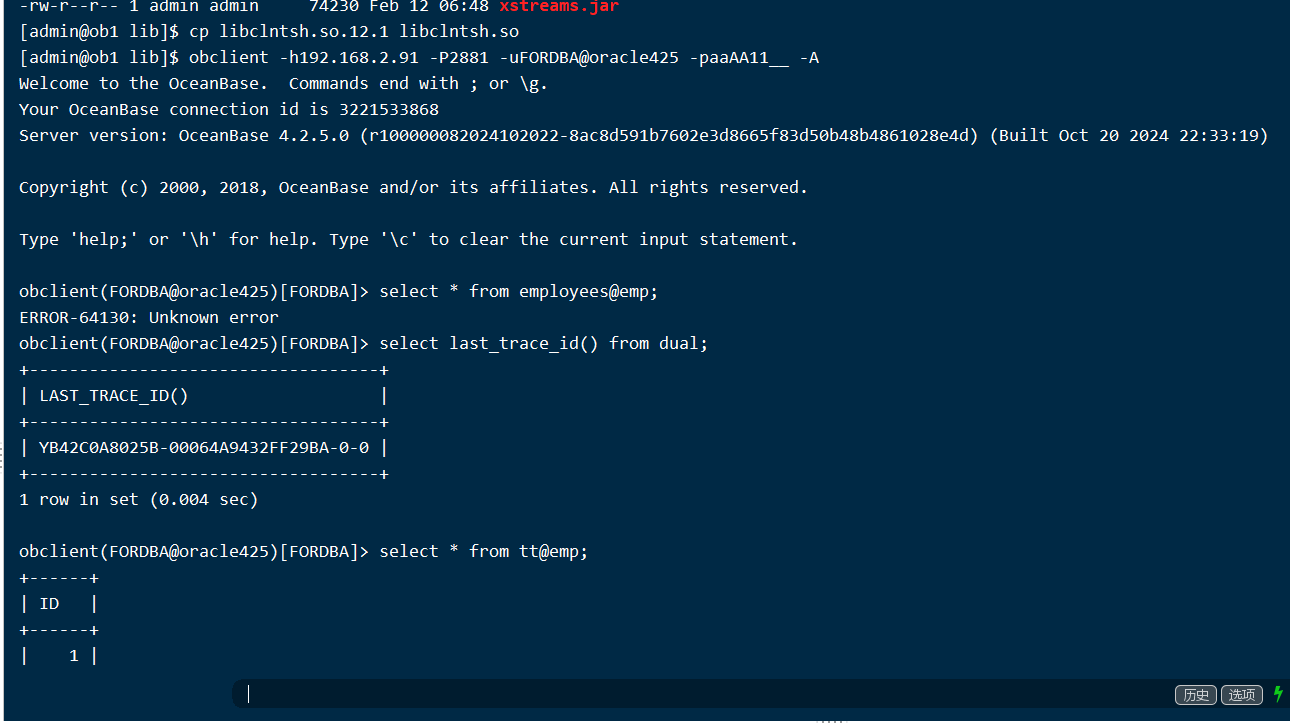Click the 'select * from employees@emp;' command
The image size is (1290, 723).
tap(518, 291)
